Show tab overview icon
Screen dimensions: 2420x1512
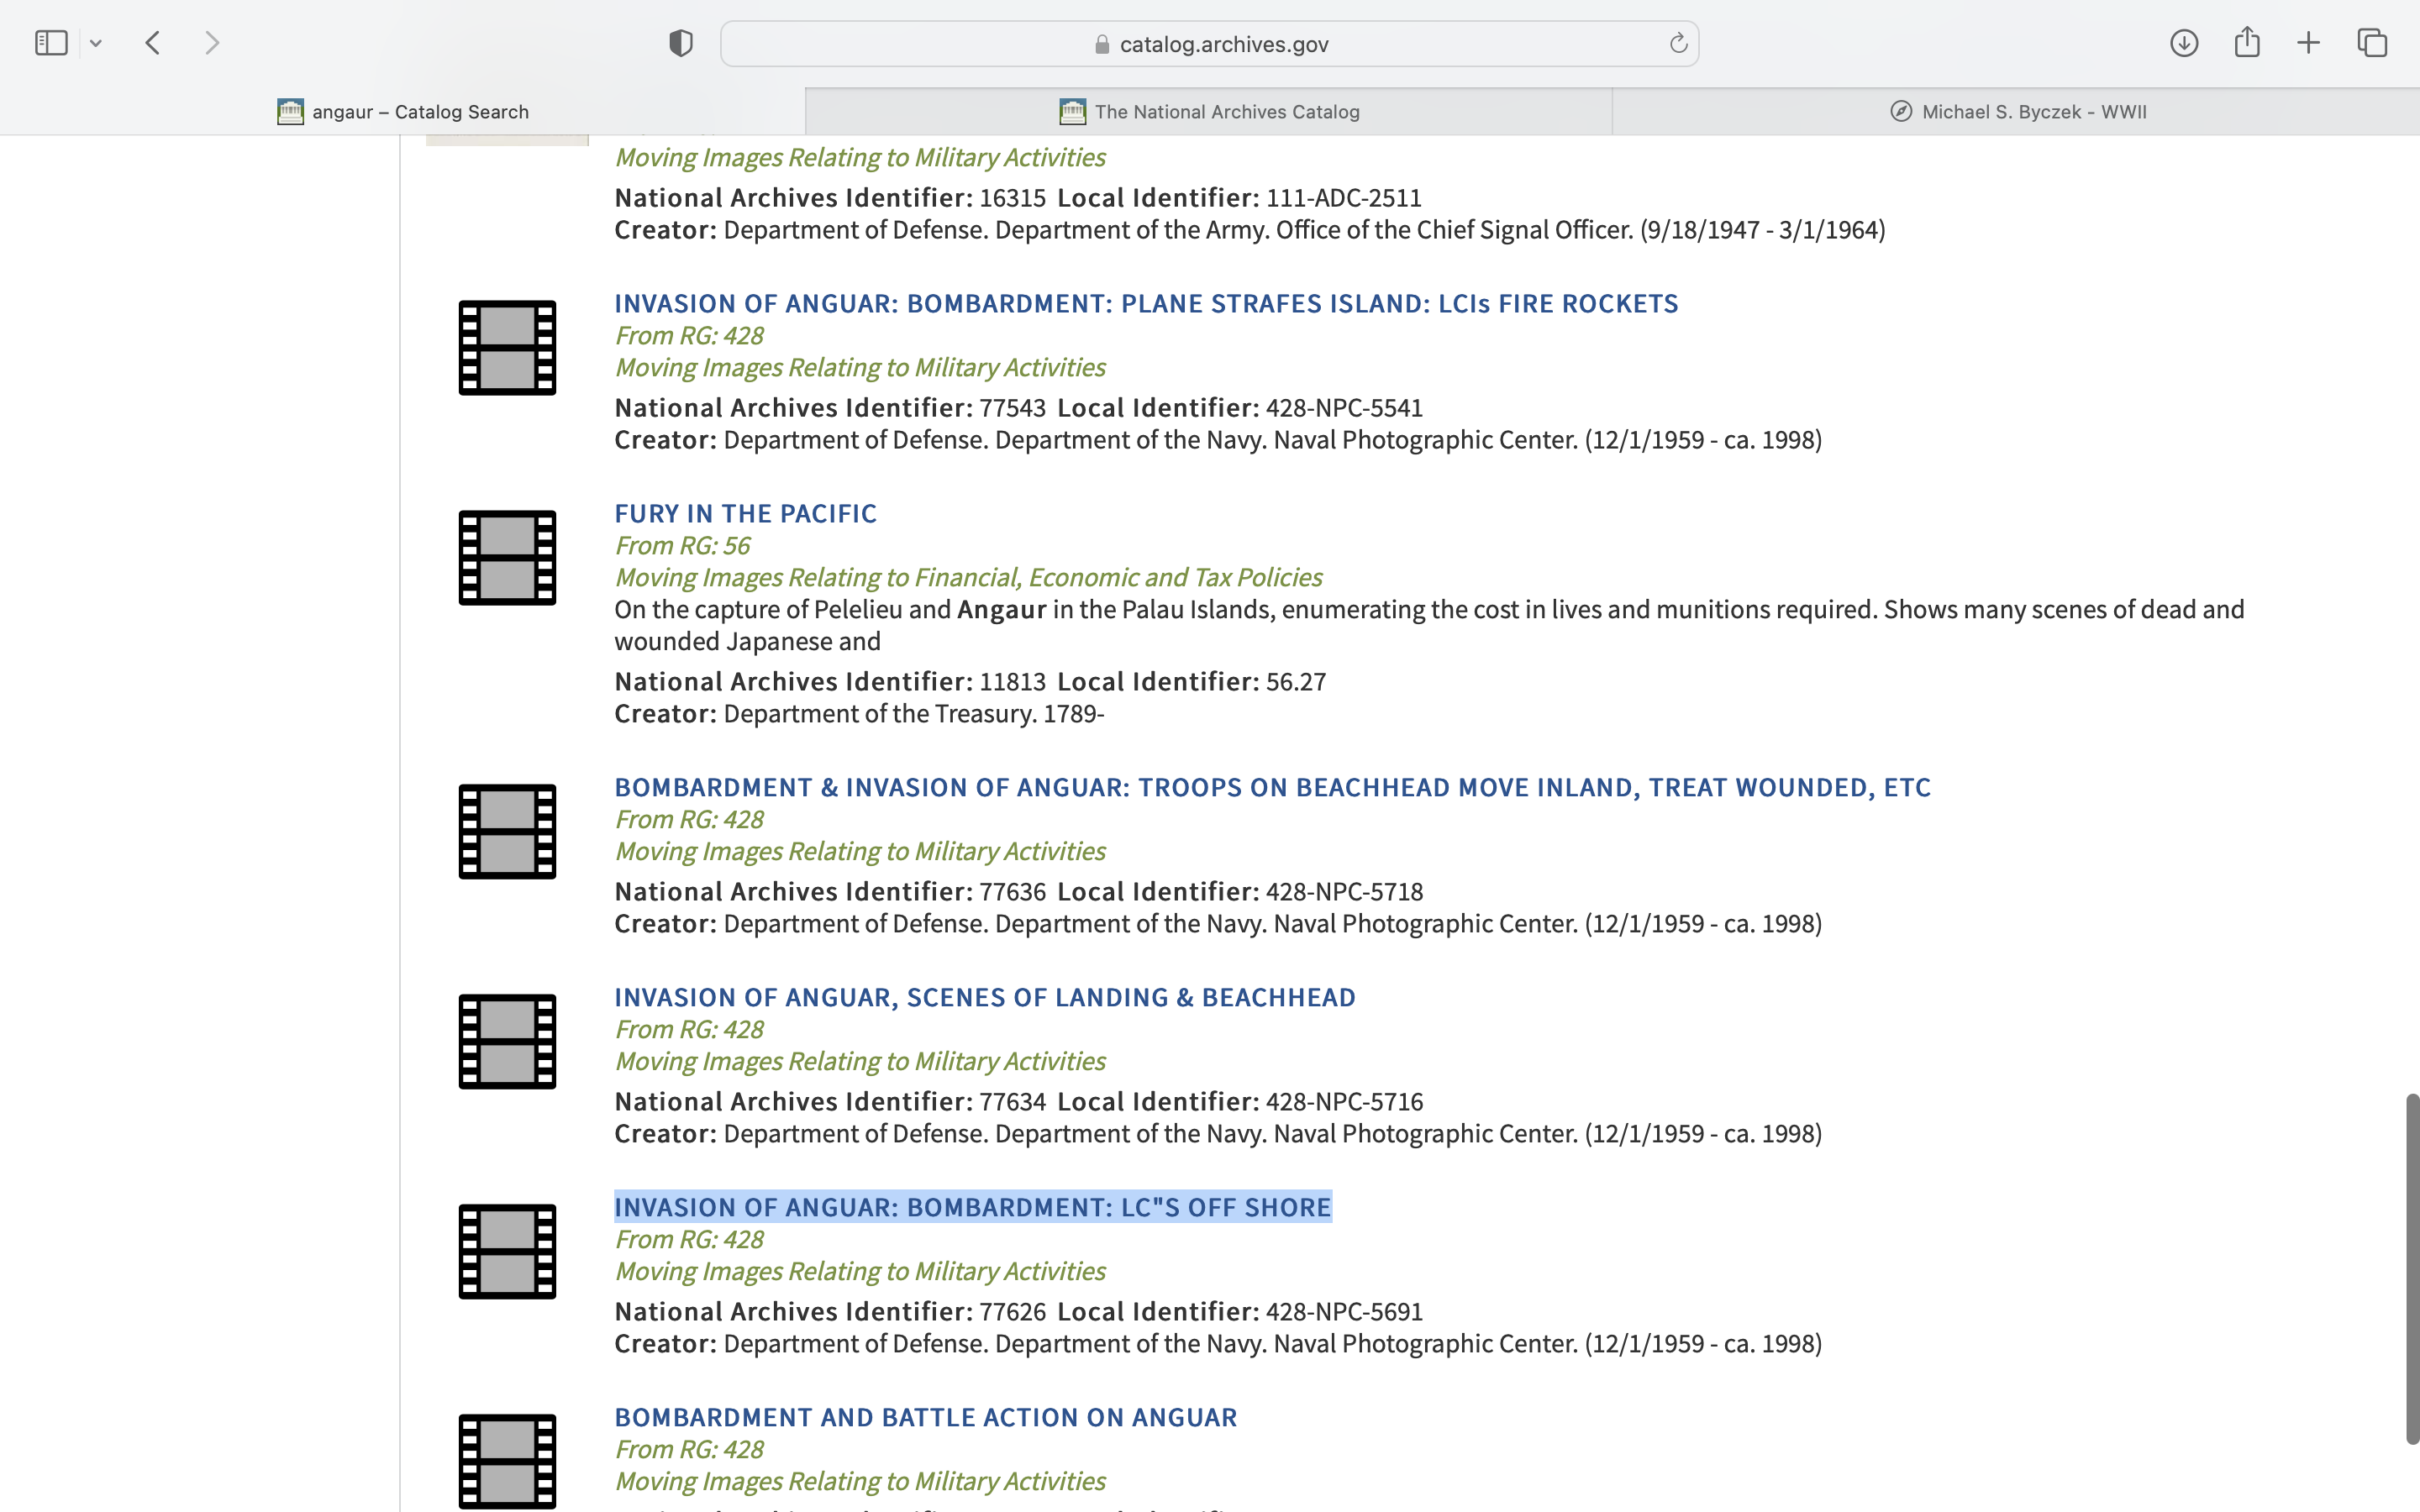coord(2372,43)
